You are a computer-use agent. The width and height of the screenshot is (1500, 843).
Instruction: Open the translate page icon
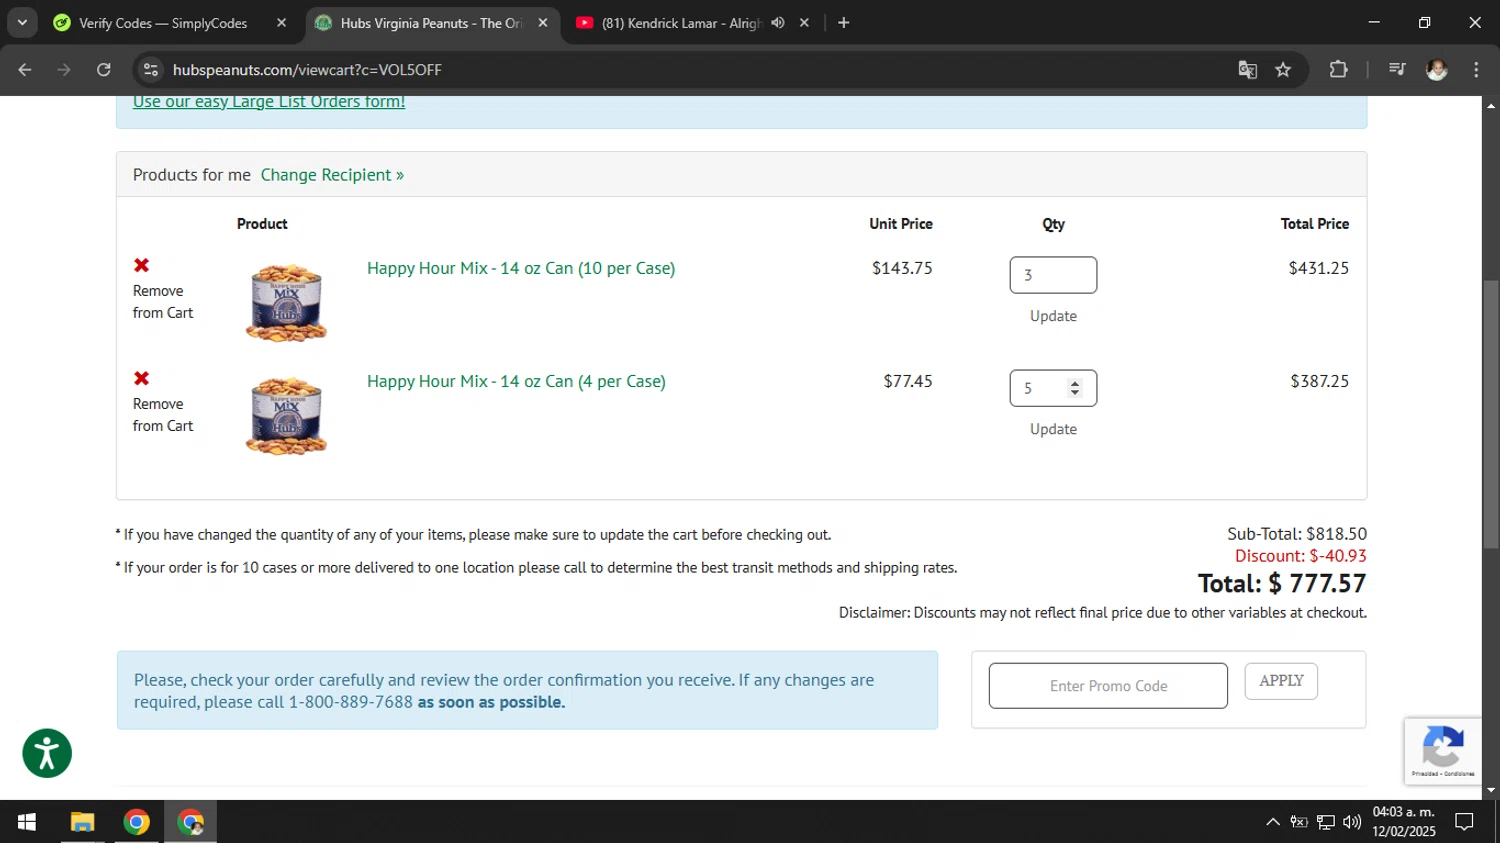(x=1247, y=69)
